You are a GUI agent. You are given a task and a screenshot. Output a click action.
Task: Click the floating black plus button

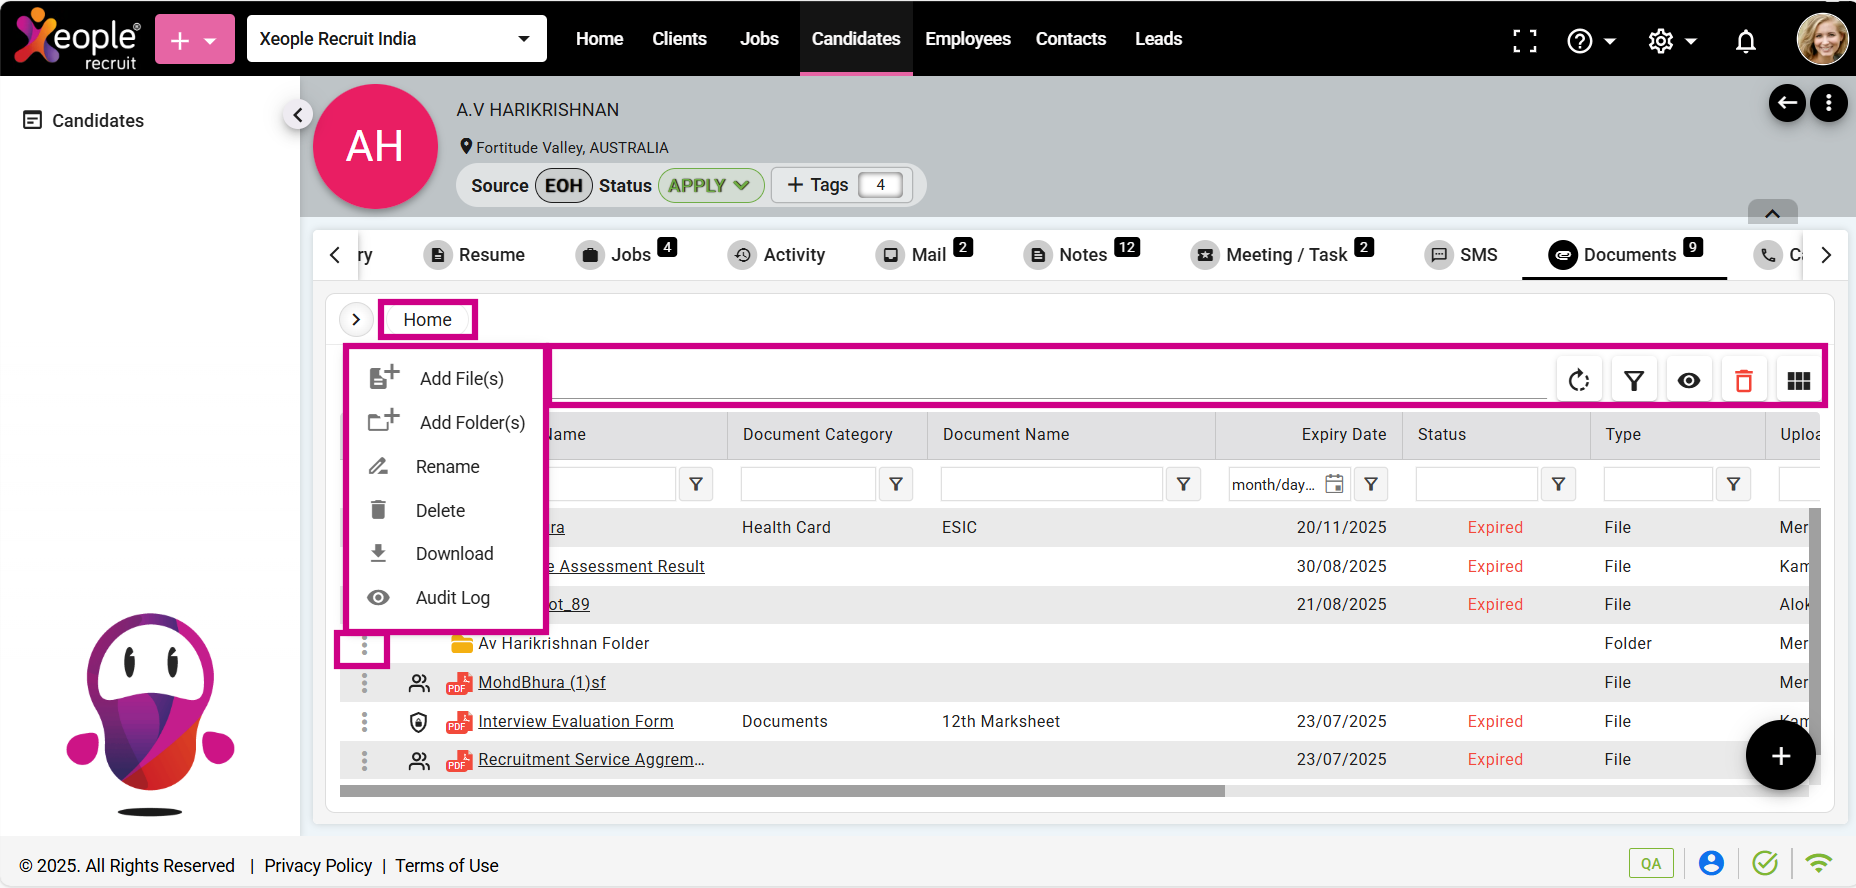coord(1780,756)
